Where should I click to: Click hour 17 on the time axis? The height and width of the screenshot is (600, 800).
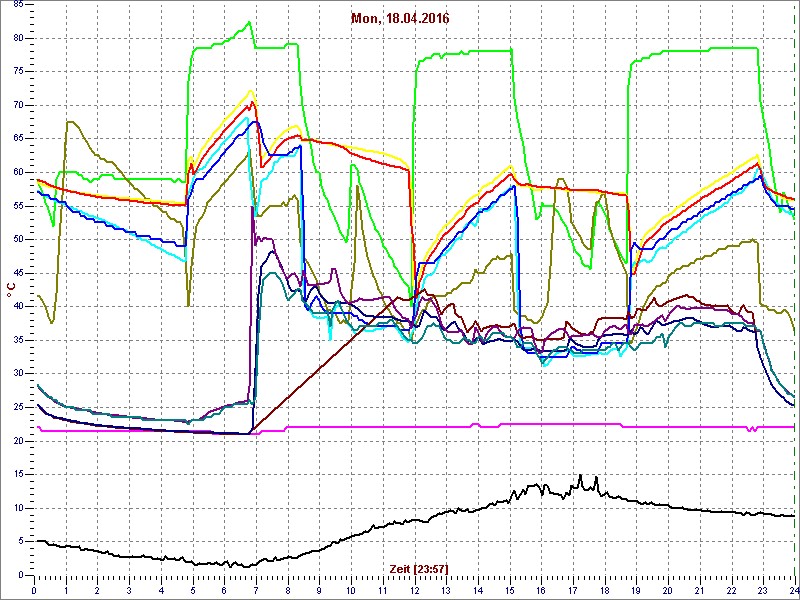(x=573, y=591)
